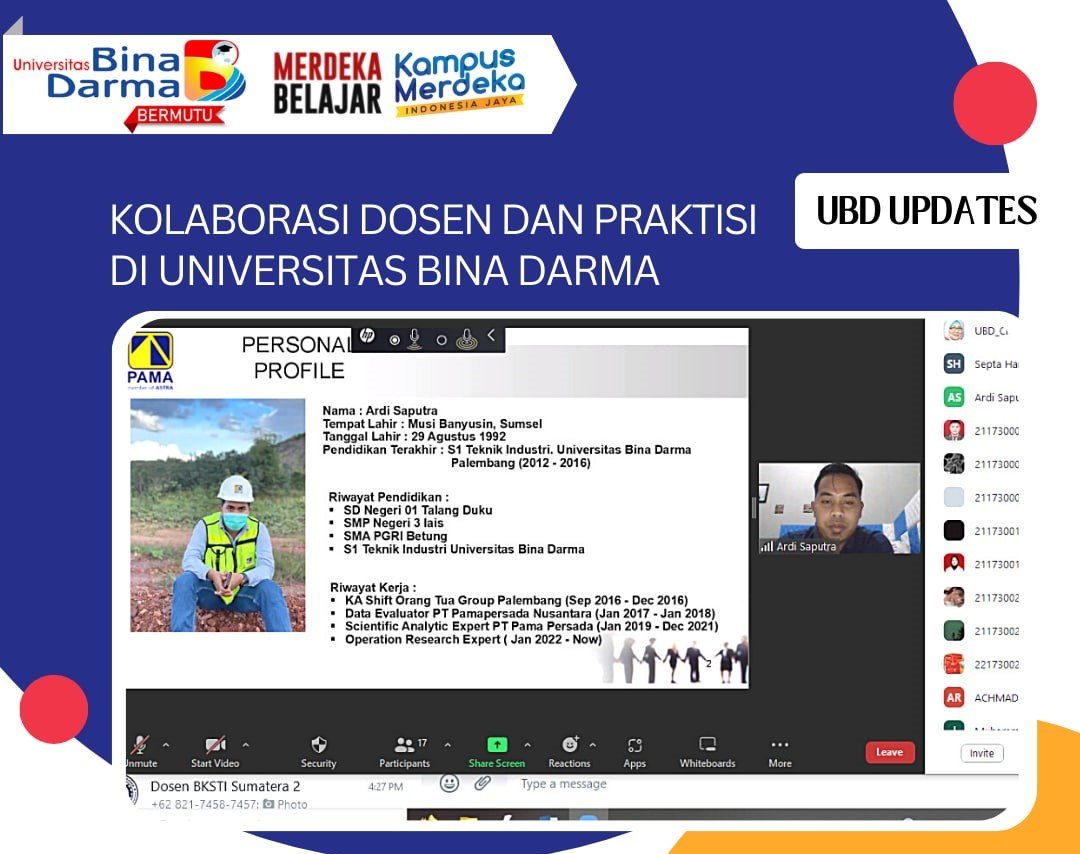1080x854 pixels.
Task: Open the Reactions smiley icon
Action: point(570,744)
